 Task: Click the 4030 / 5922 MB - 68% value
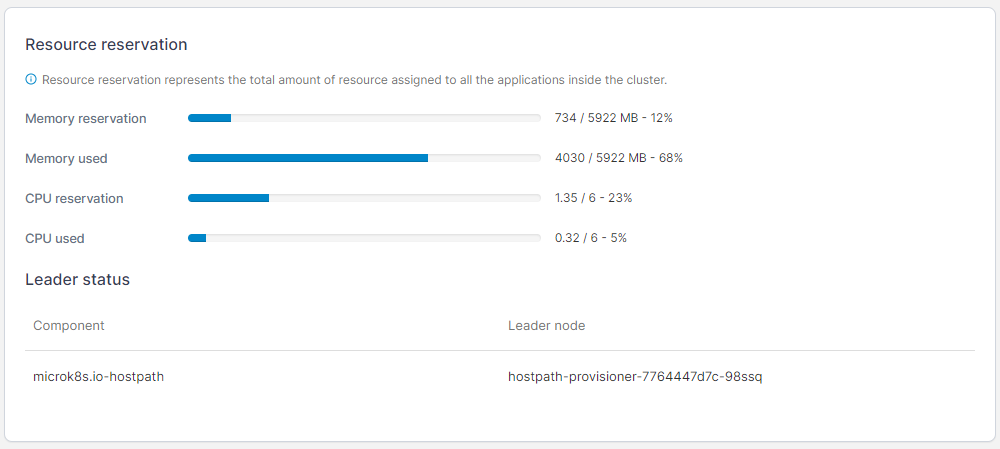tap(619, 158)
